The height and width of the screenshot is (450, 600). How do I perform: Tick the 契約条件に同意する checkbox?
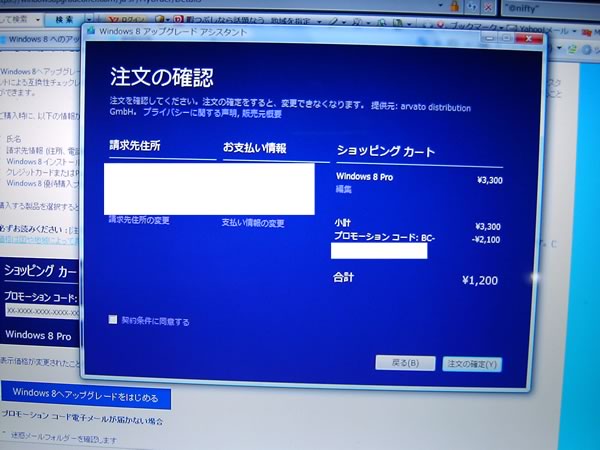pos(112,320)
